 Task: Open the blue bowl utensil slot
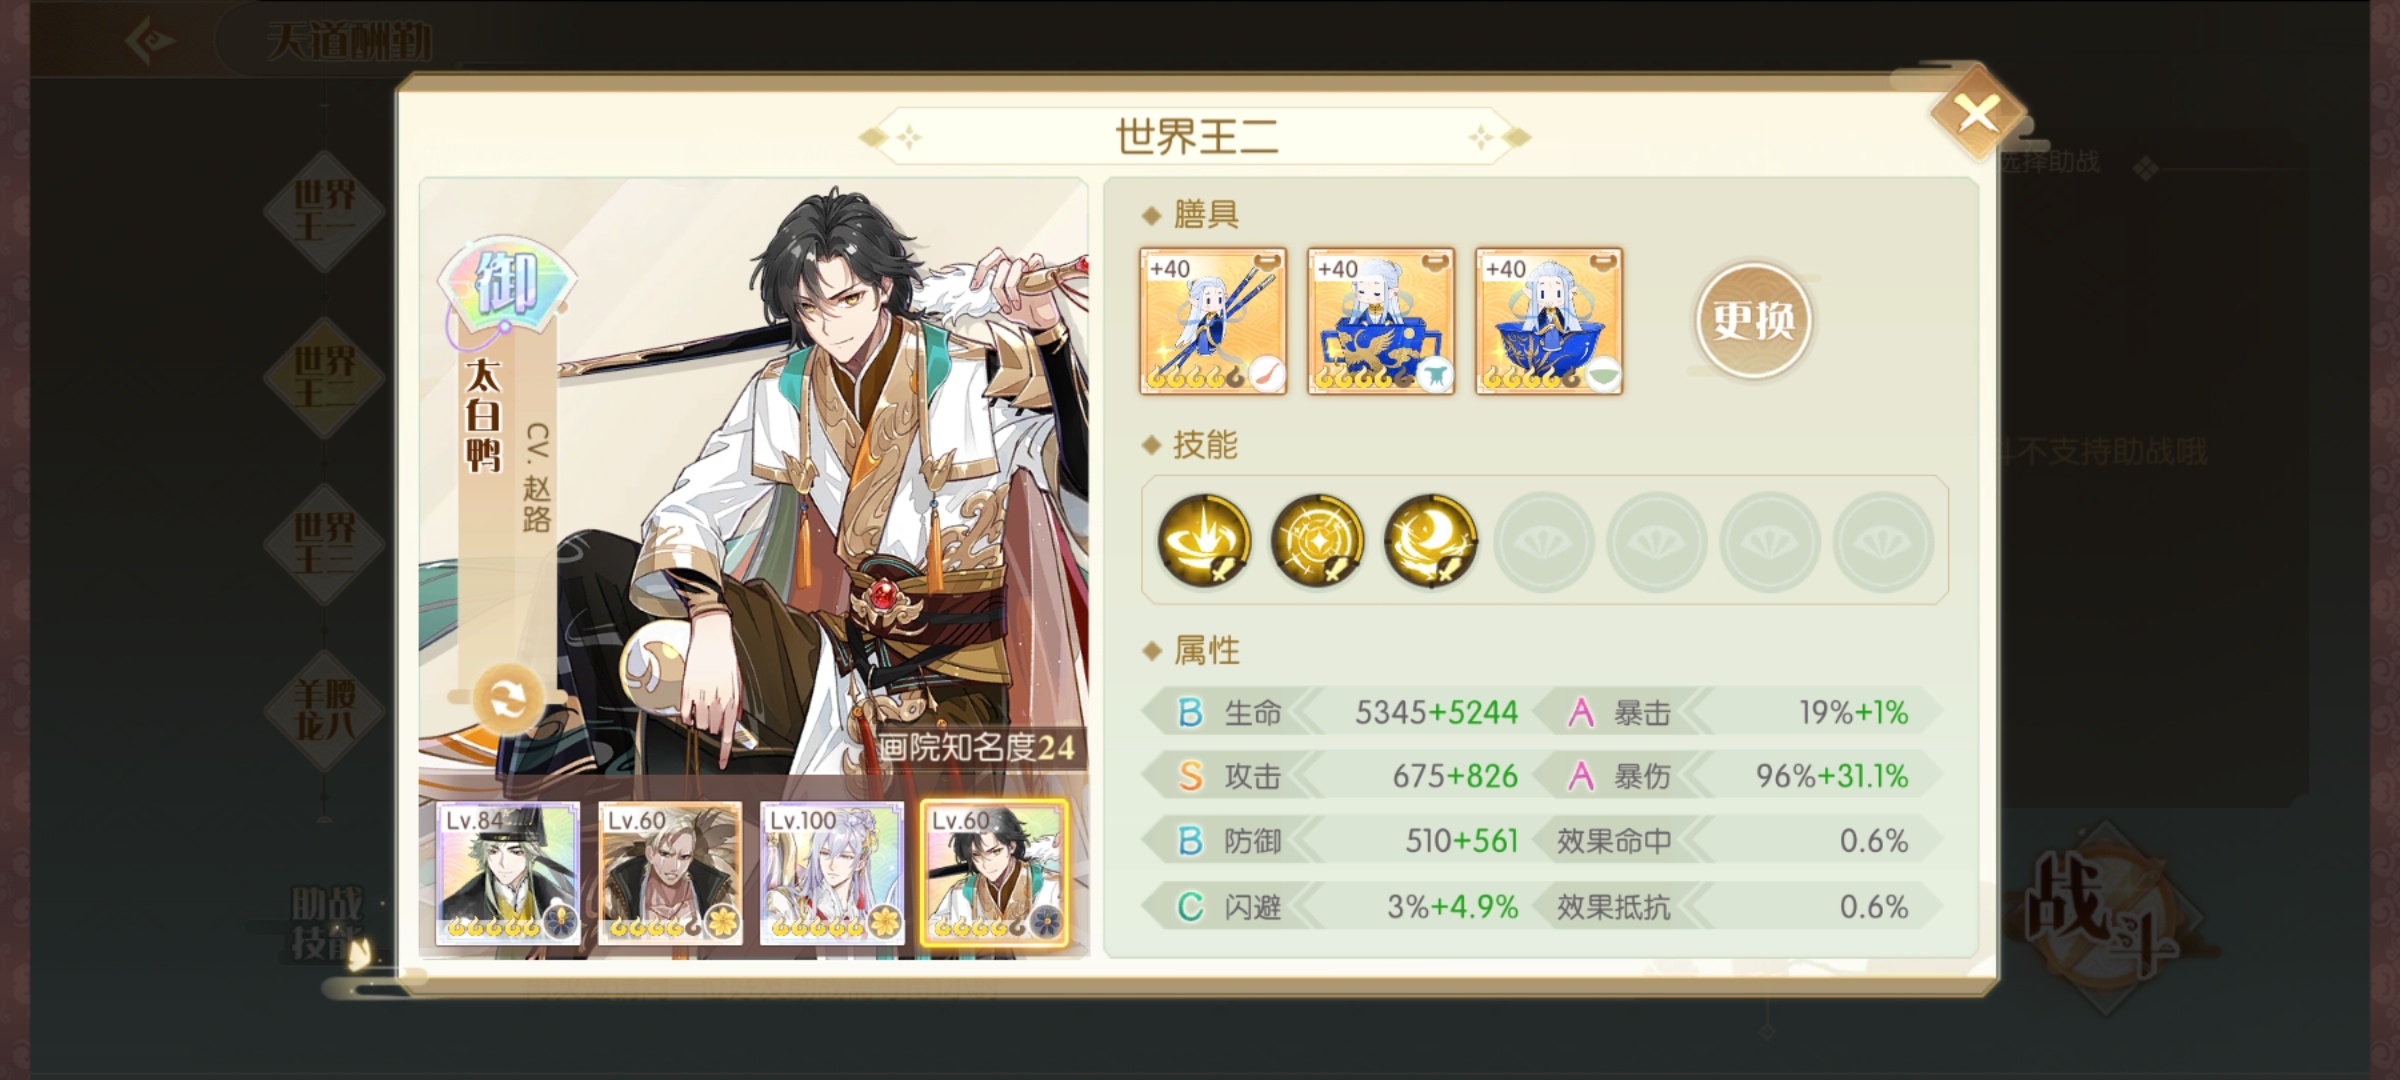(1549, 321)
